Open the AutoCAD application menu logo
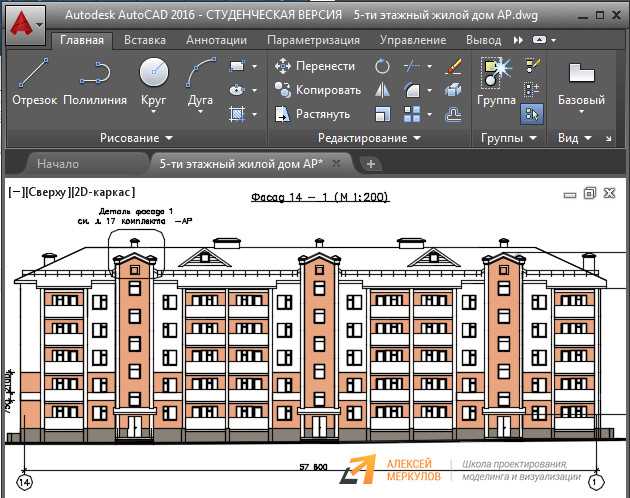This screenshot has width=630, height=498. point(25,25)
